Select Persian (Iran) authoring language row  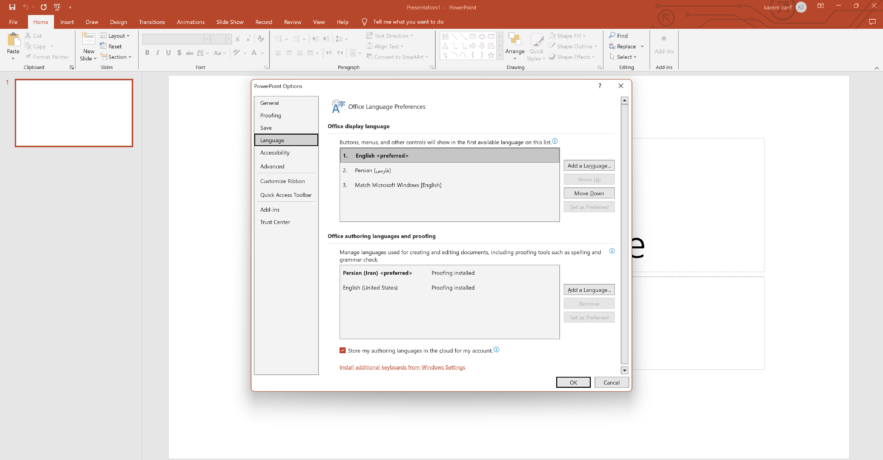tap(449, 273)
